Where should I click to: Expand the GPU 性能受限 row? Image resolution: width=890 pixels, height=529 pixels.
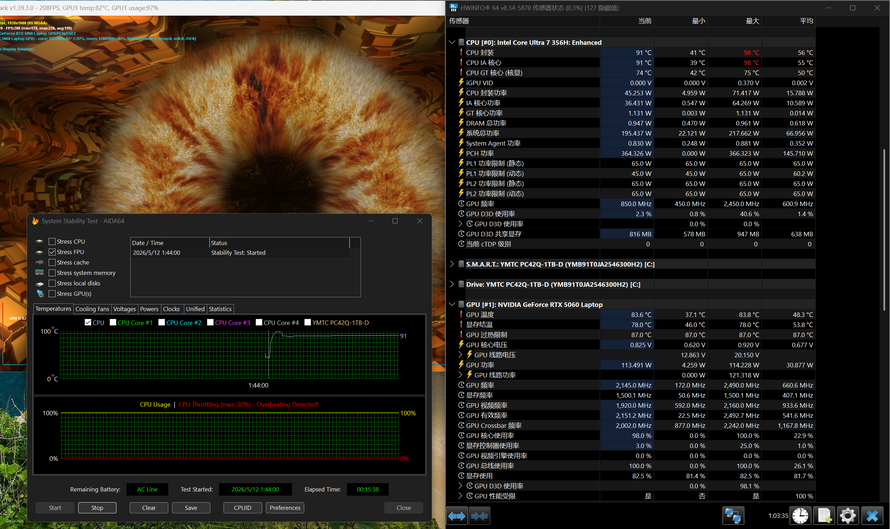pos(460,496)
